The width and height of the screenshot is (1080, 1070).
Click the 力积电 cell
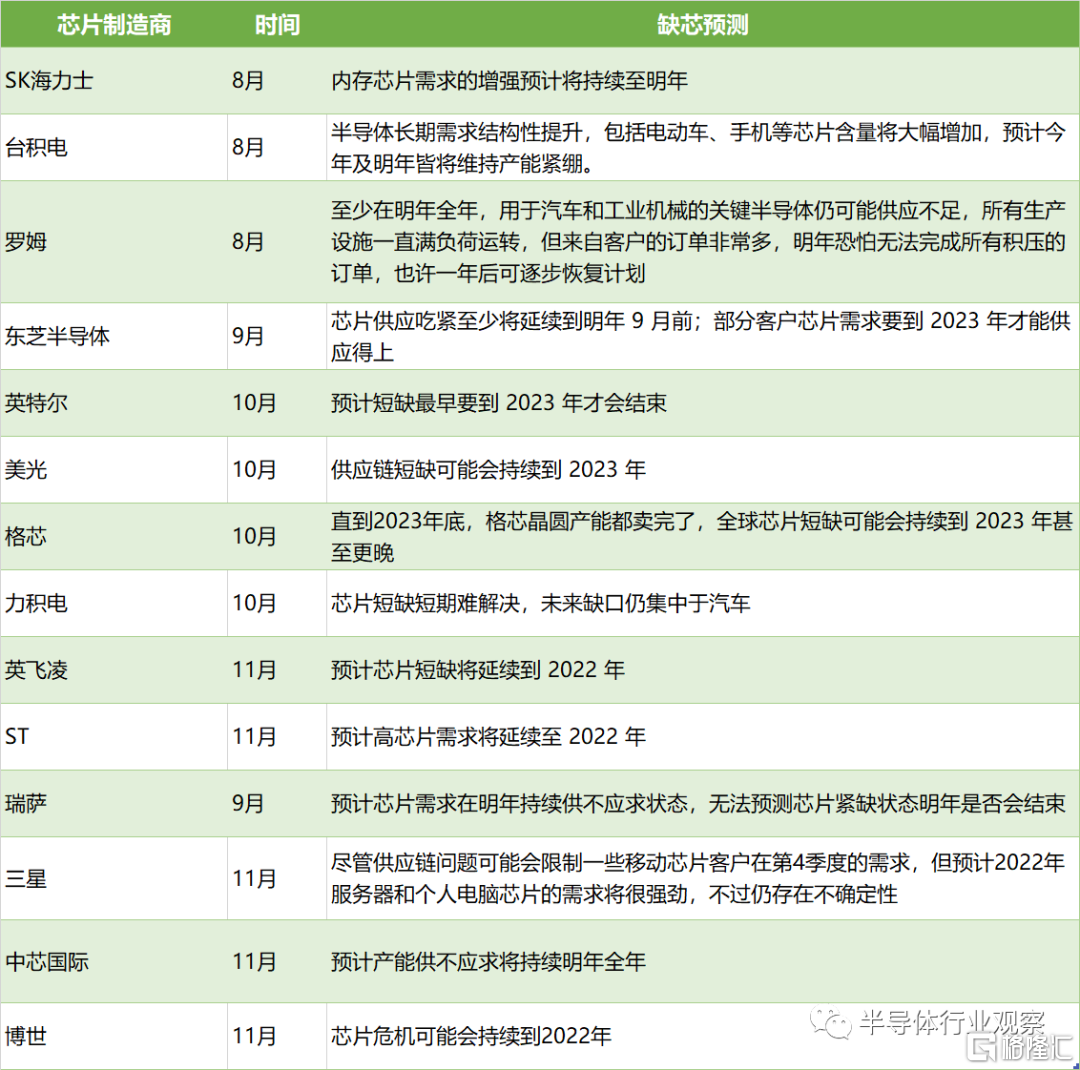pyautogui.click(x=35, y=604)
